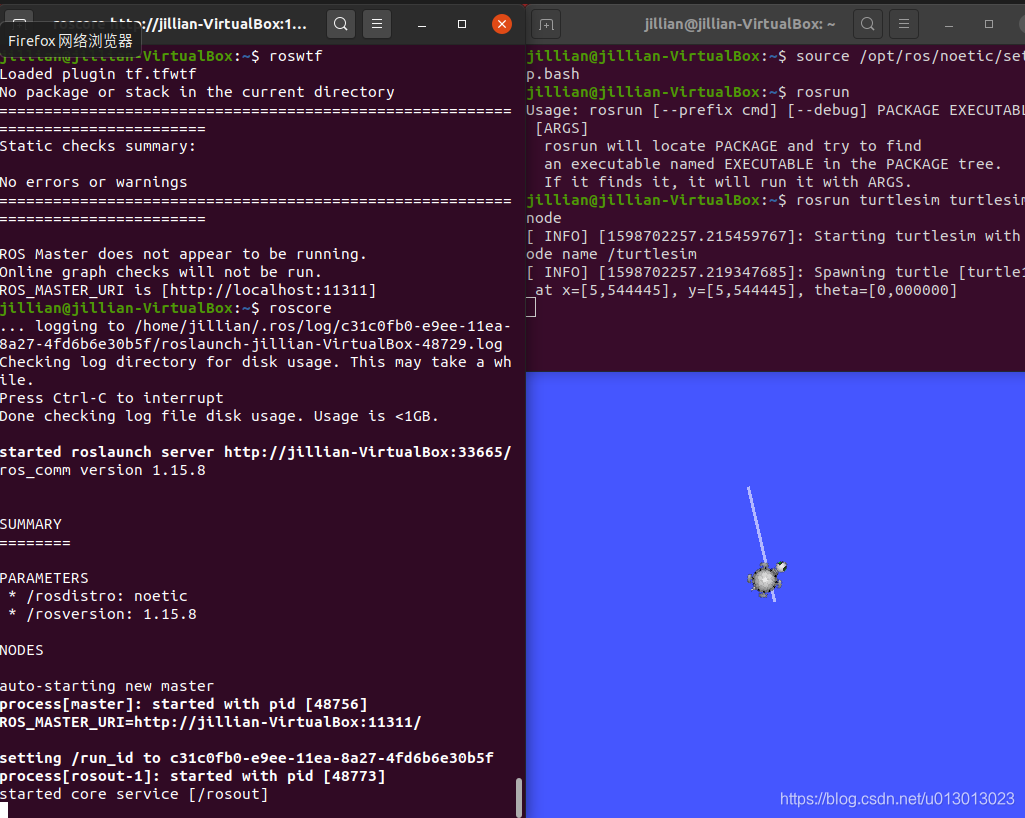Screen dimensions: 1025x818
Task: Click 'Done checking log file disk usage' line
Action: pyautogui.click(x=219, y=416)
